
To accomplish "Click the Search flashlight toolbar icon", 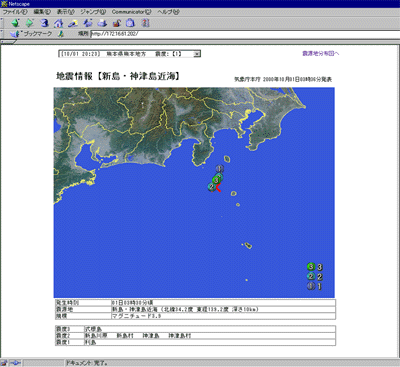I will tap(73, 23).
